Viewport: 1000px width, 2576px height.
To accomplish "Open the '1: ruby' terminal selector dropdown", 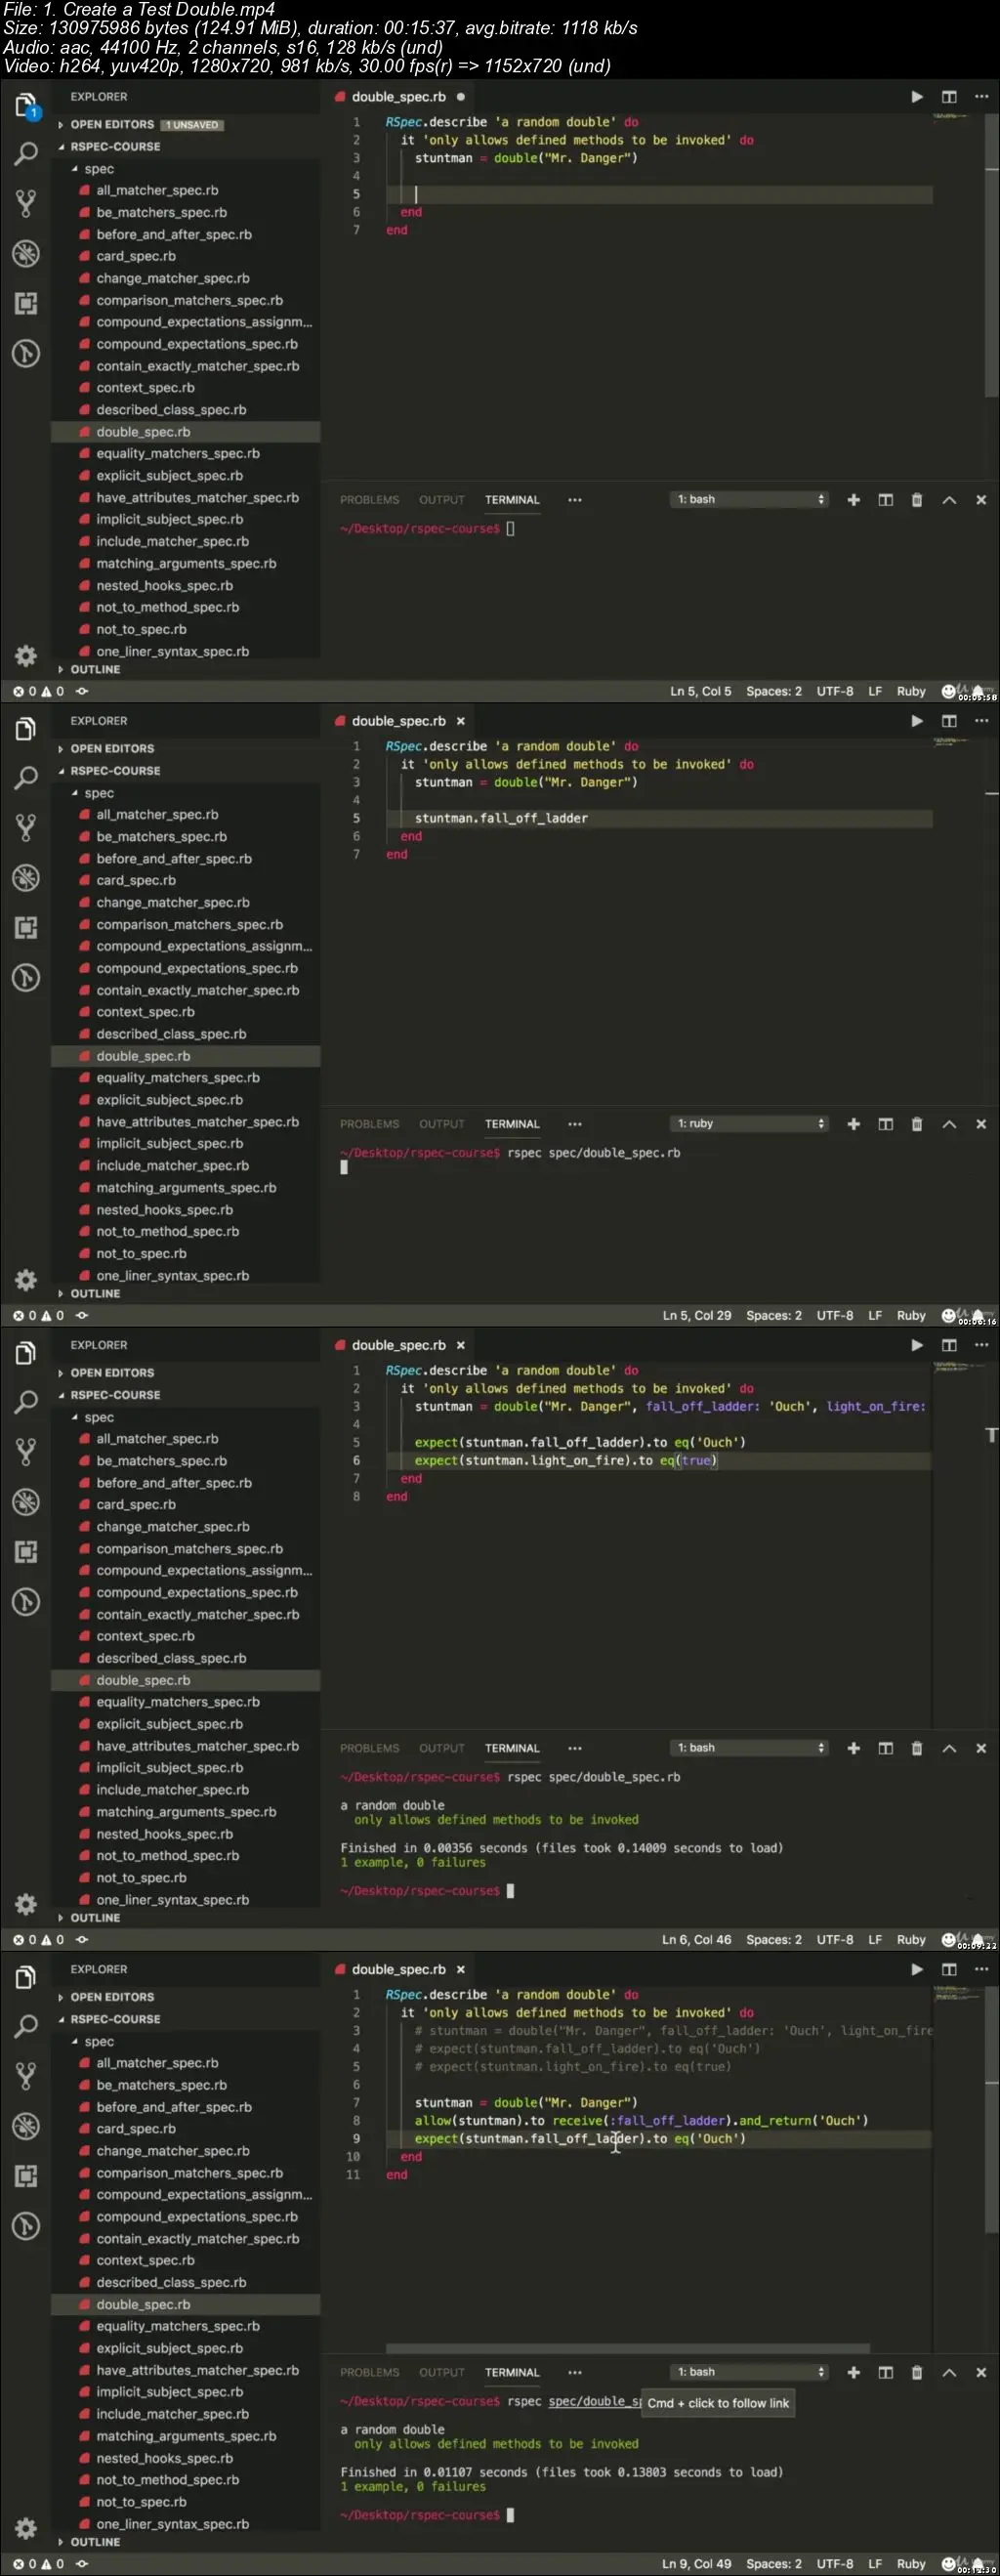I will point(750,1124).
